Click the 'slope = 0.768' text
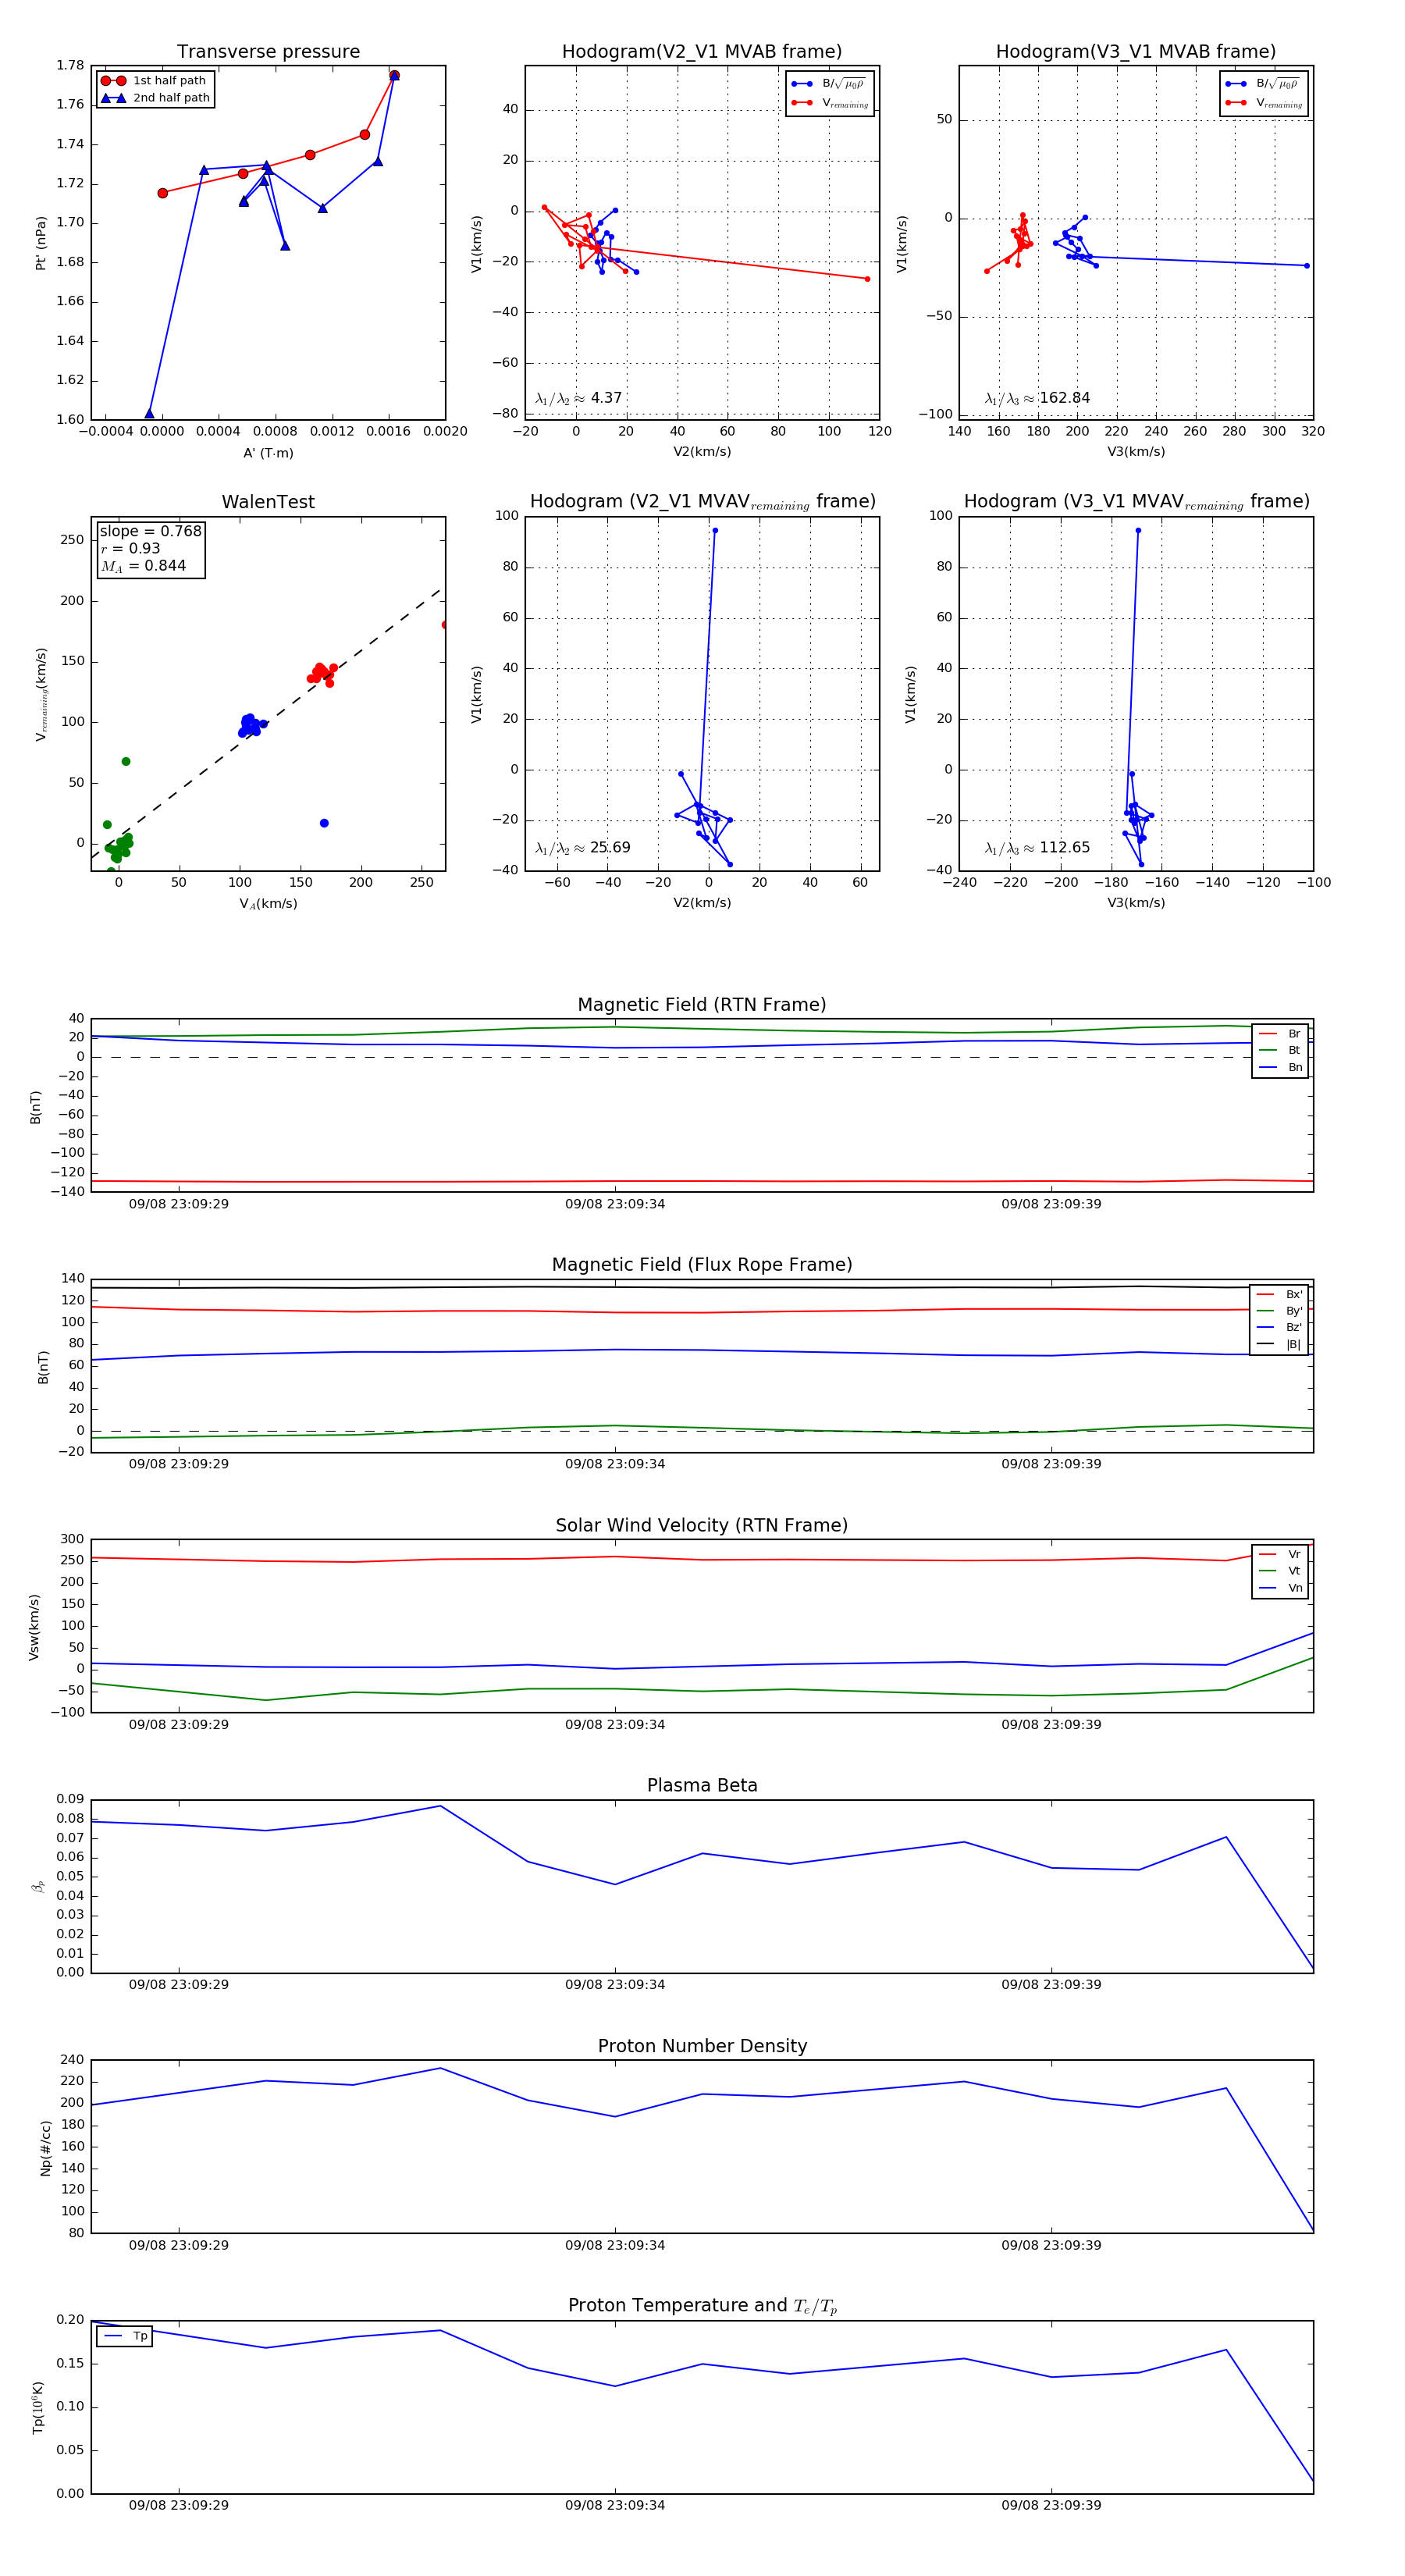Viewport: 1405px width, 2576px height. click(150, 531)
